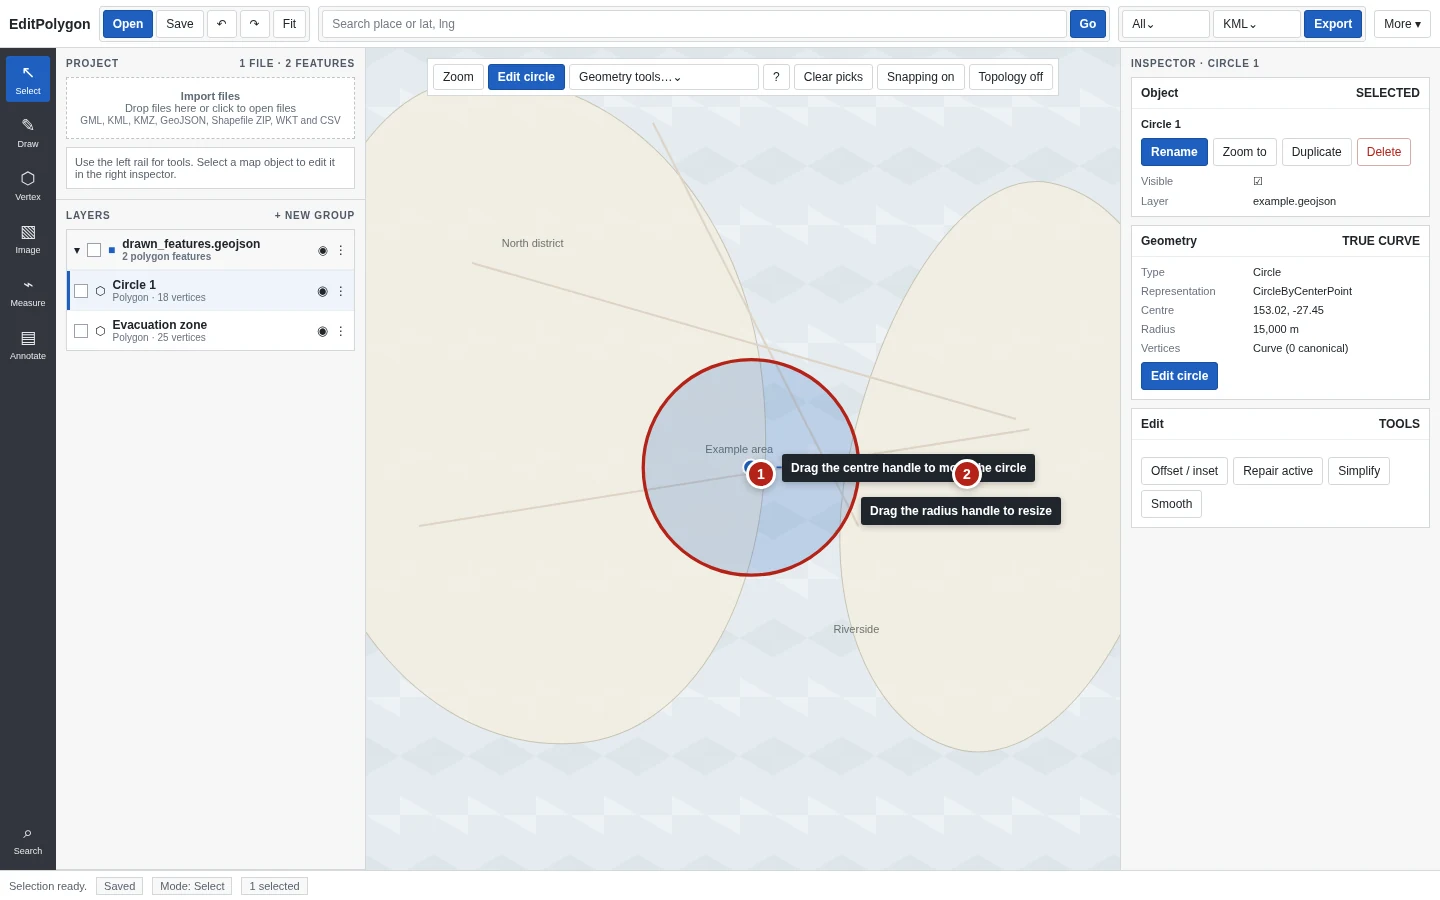Tick the Circle 1 layer checkbox
This screenshot has height=900, width=1440.
(x=81, y=291)
